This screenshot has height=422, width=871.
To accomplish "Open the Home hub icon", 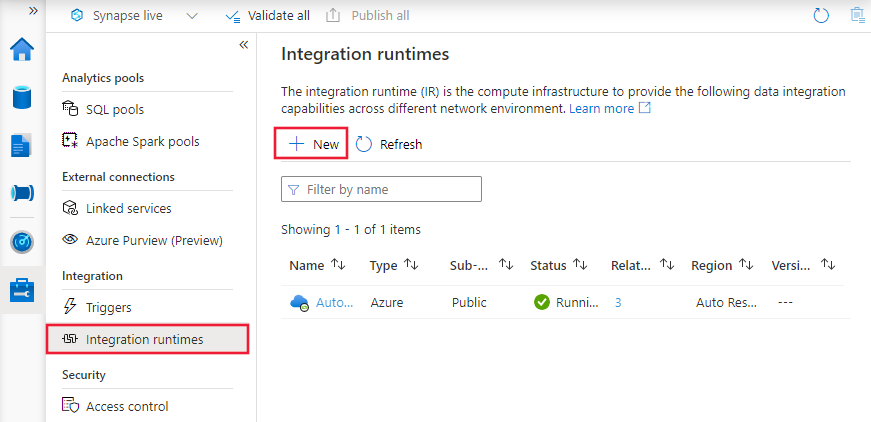I will click(22, 50).
